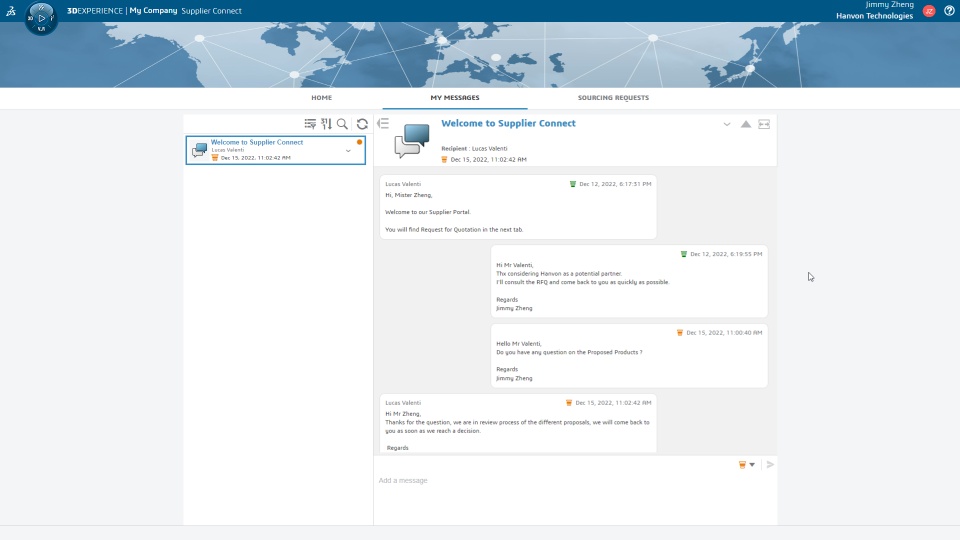Click the Dec 15, 2022, 11:00:40 AM timestamp
This screenshot has width=960, height=540.
[x=724, y=333]
